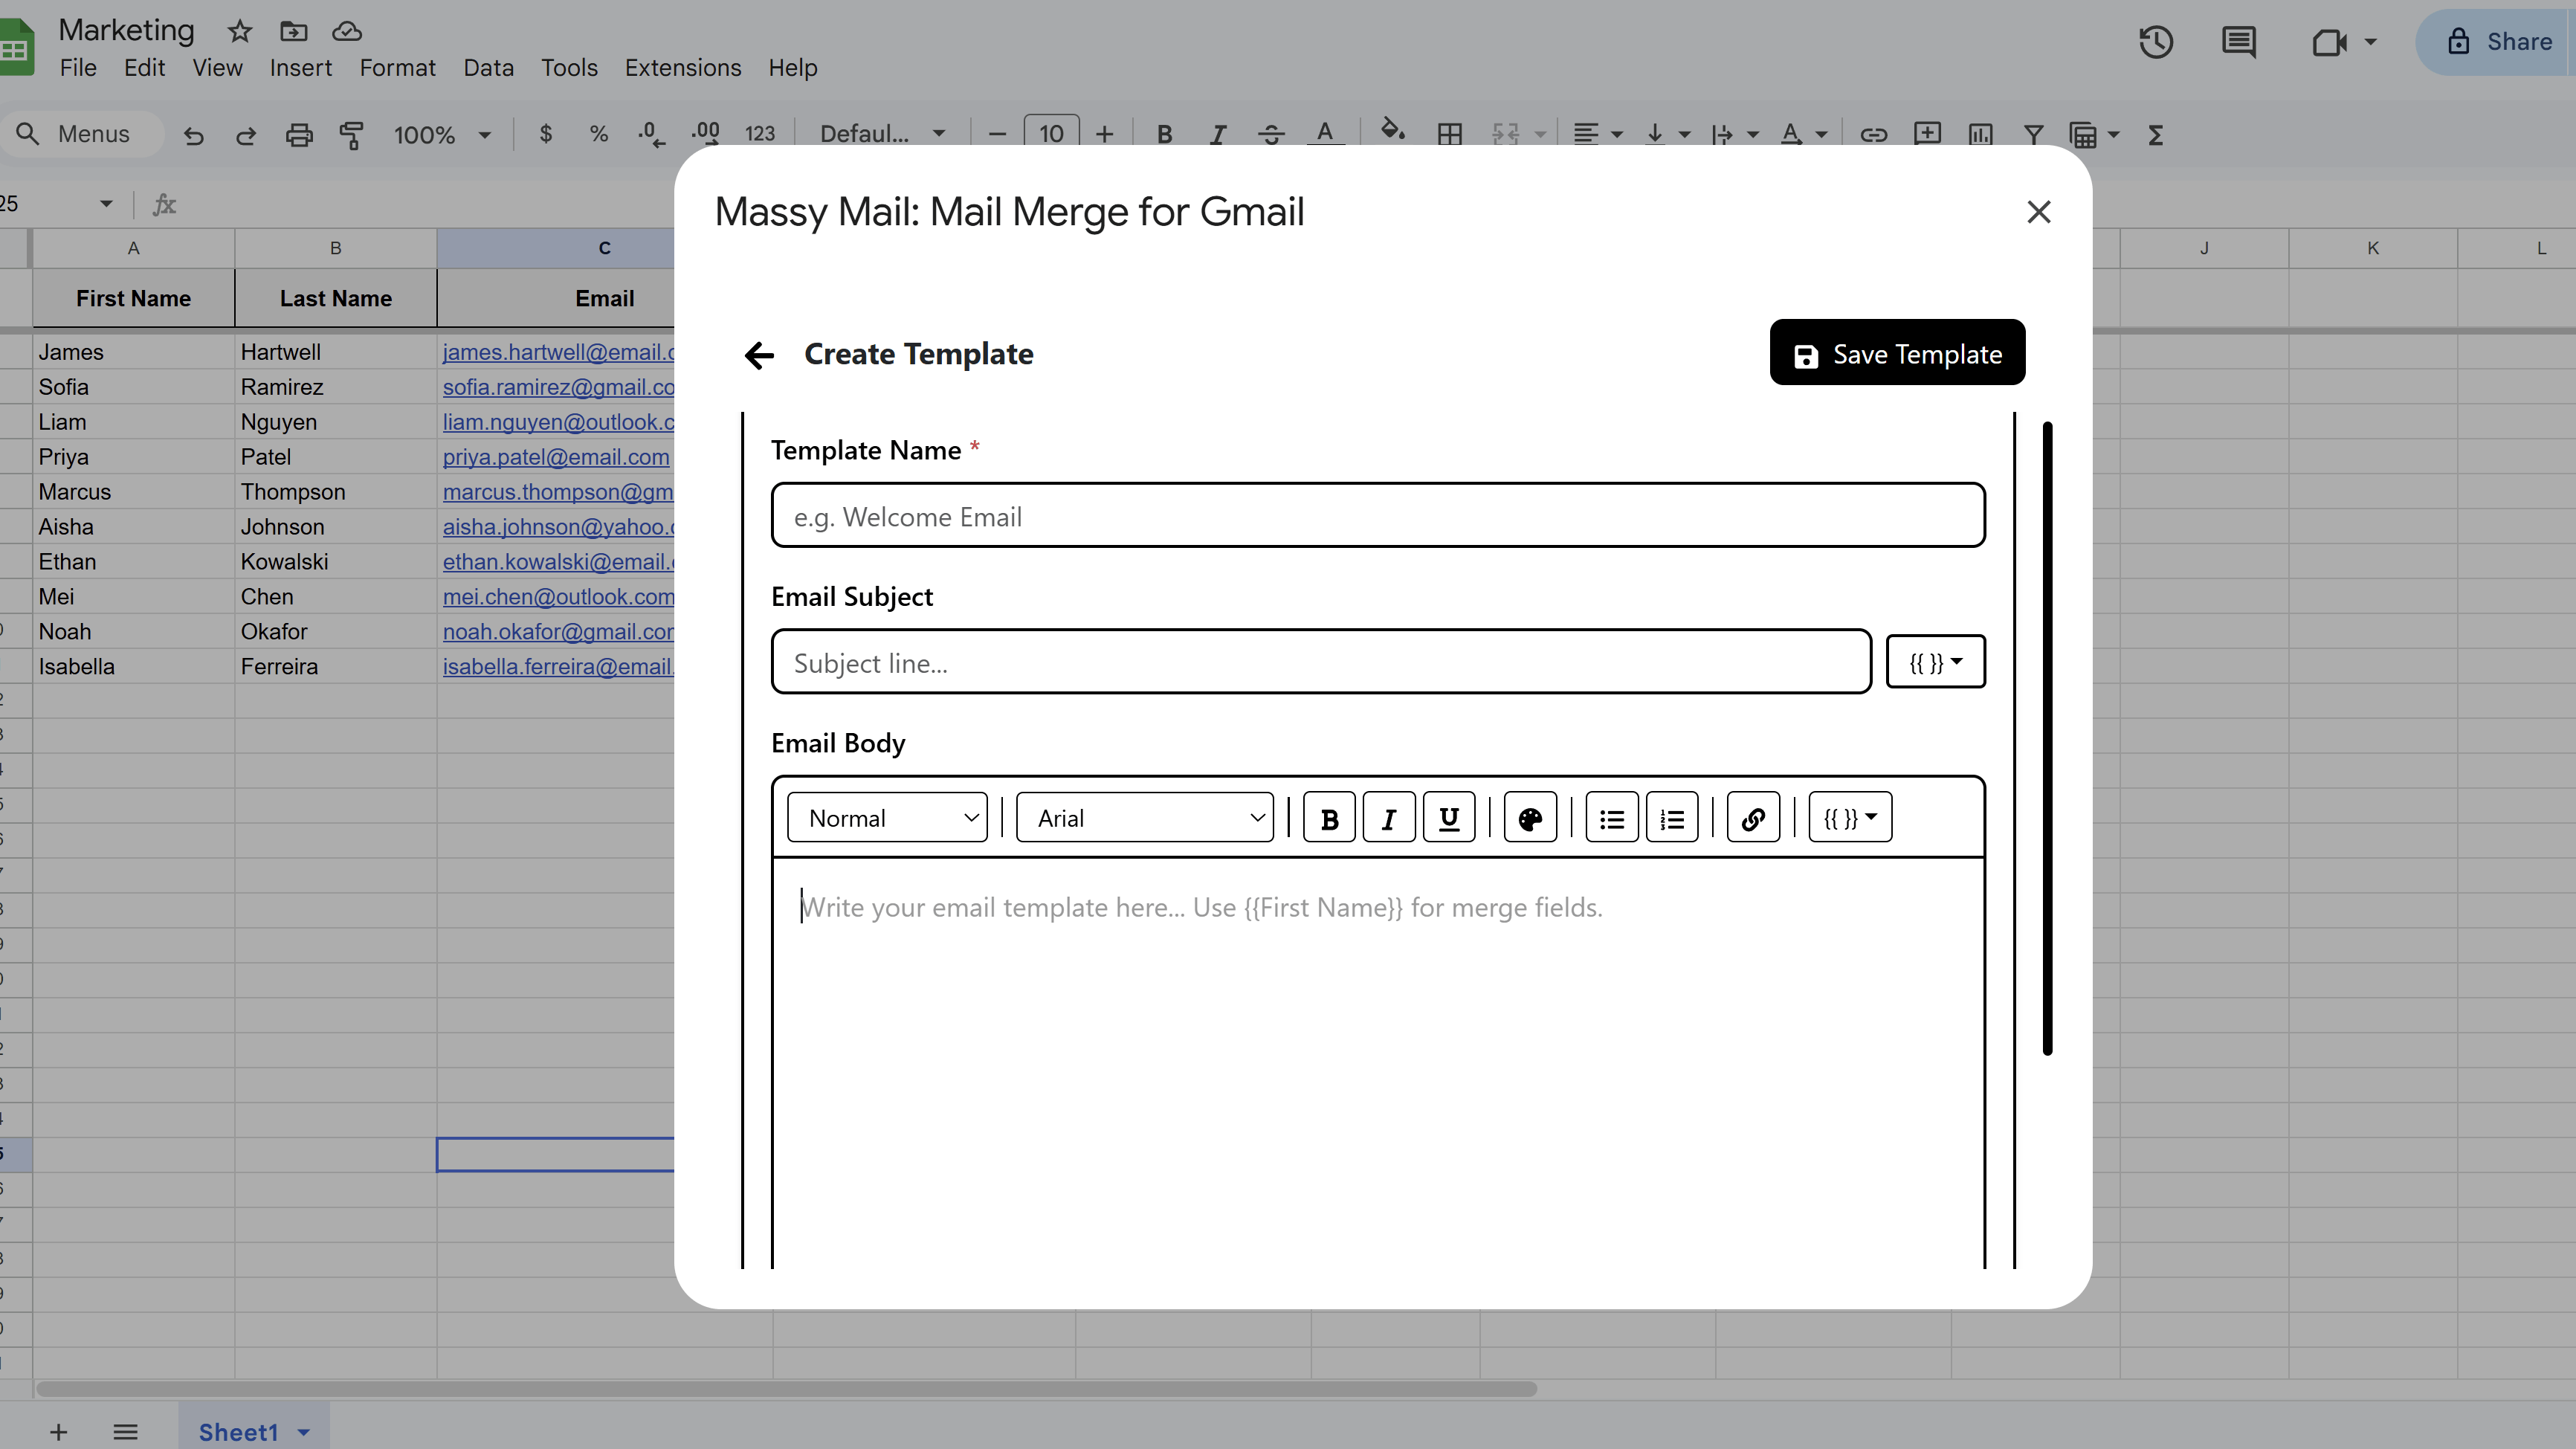Toggle italic formatting in the Email Body
The height and width of the screenshot is (1449, 2576).
click(1388, 817)
